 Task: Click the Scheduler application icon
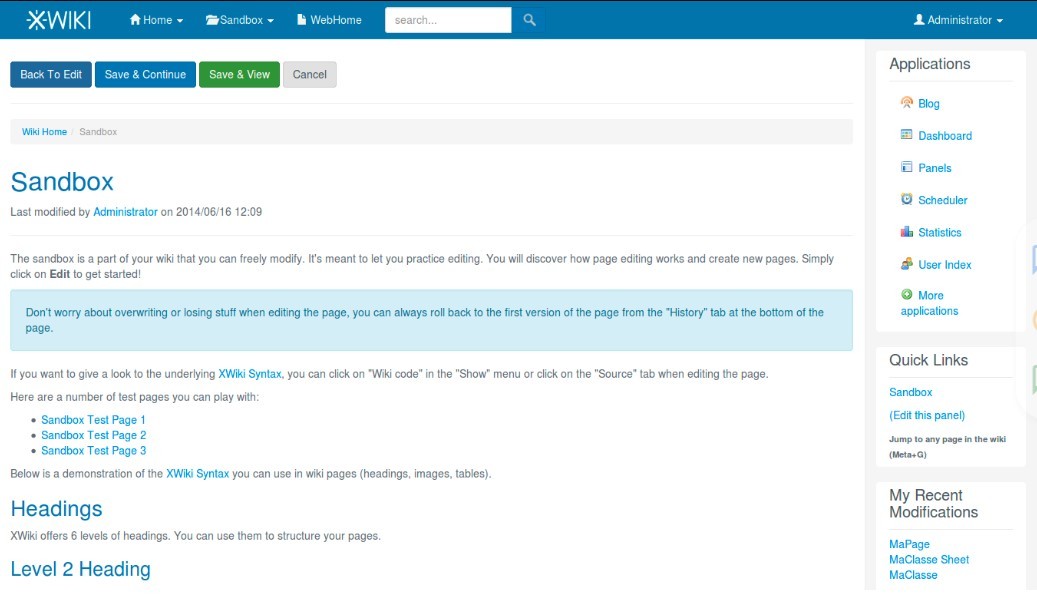coord(907,199)
